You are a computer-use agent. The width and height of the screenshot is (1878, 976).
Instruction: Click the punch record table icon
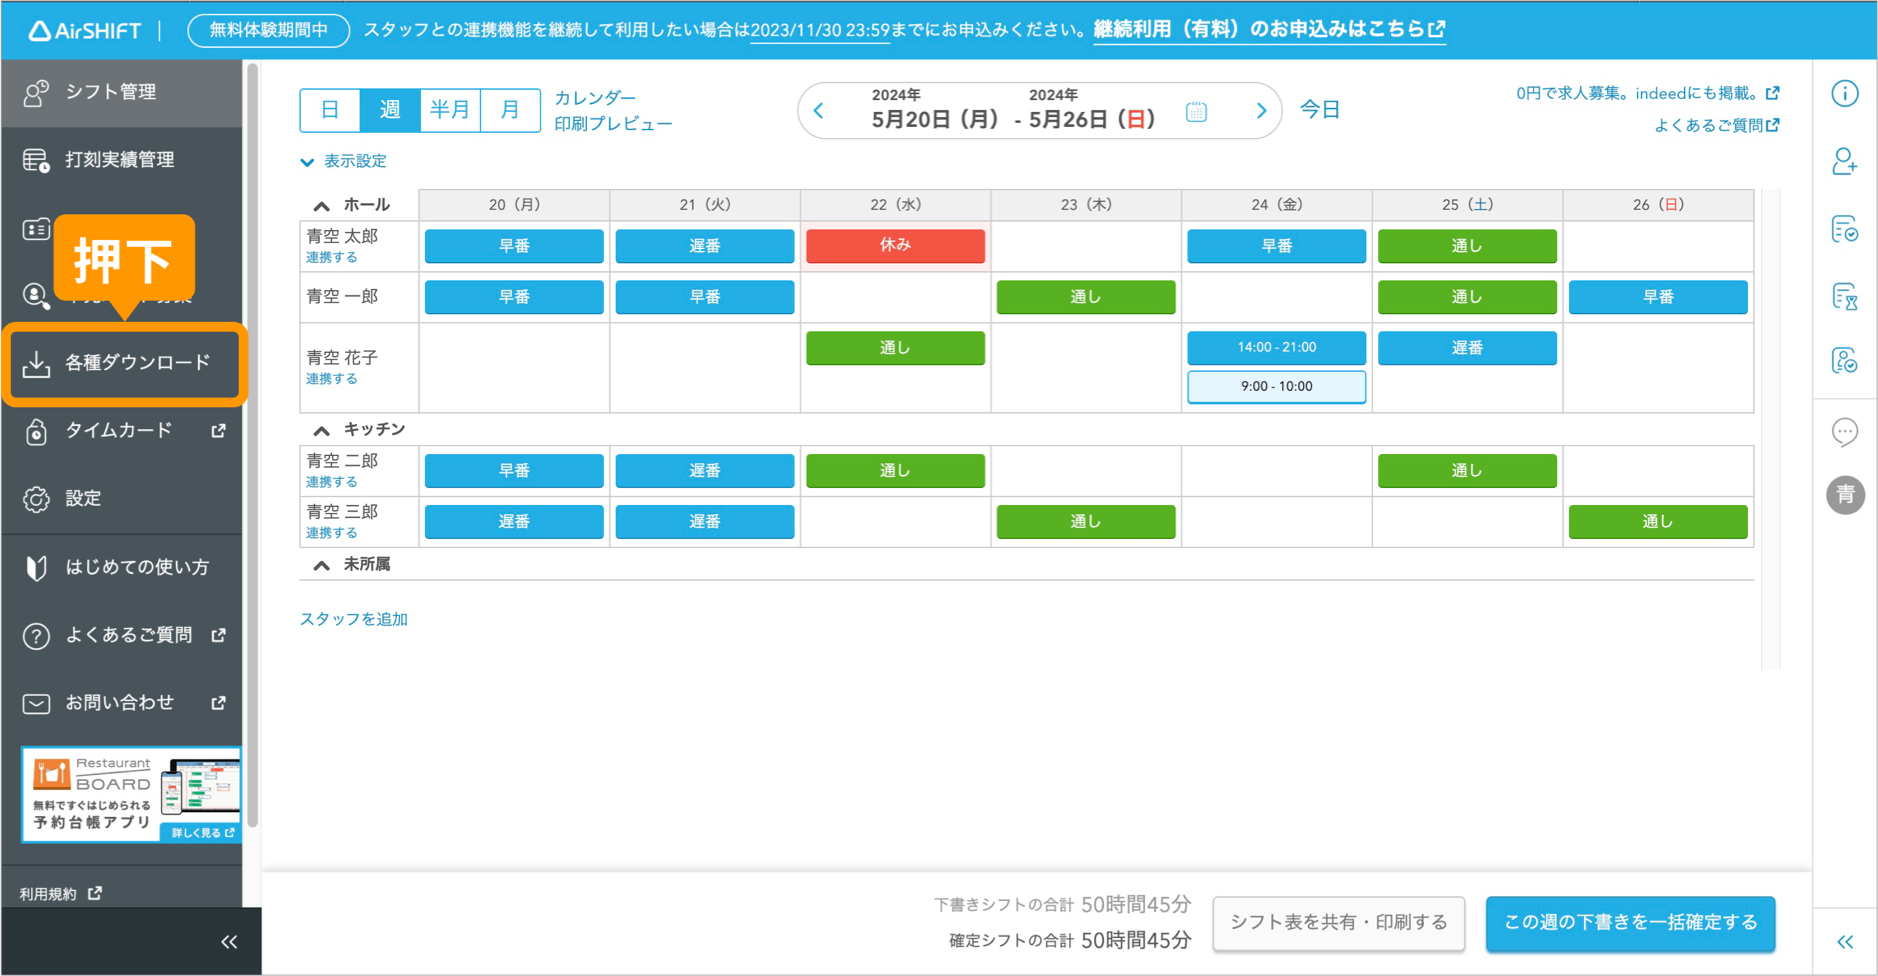tap(36, 160)
